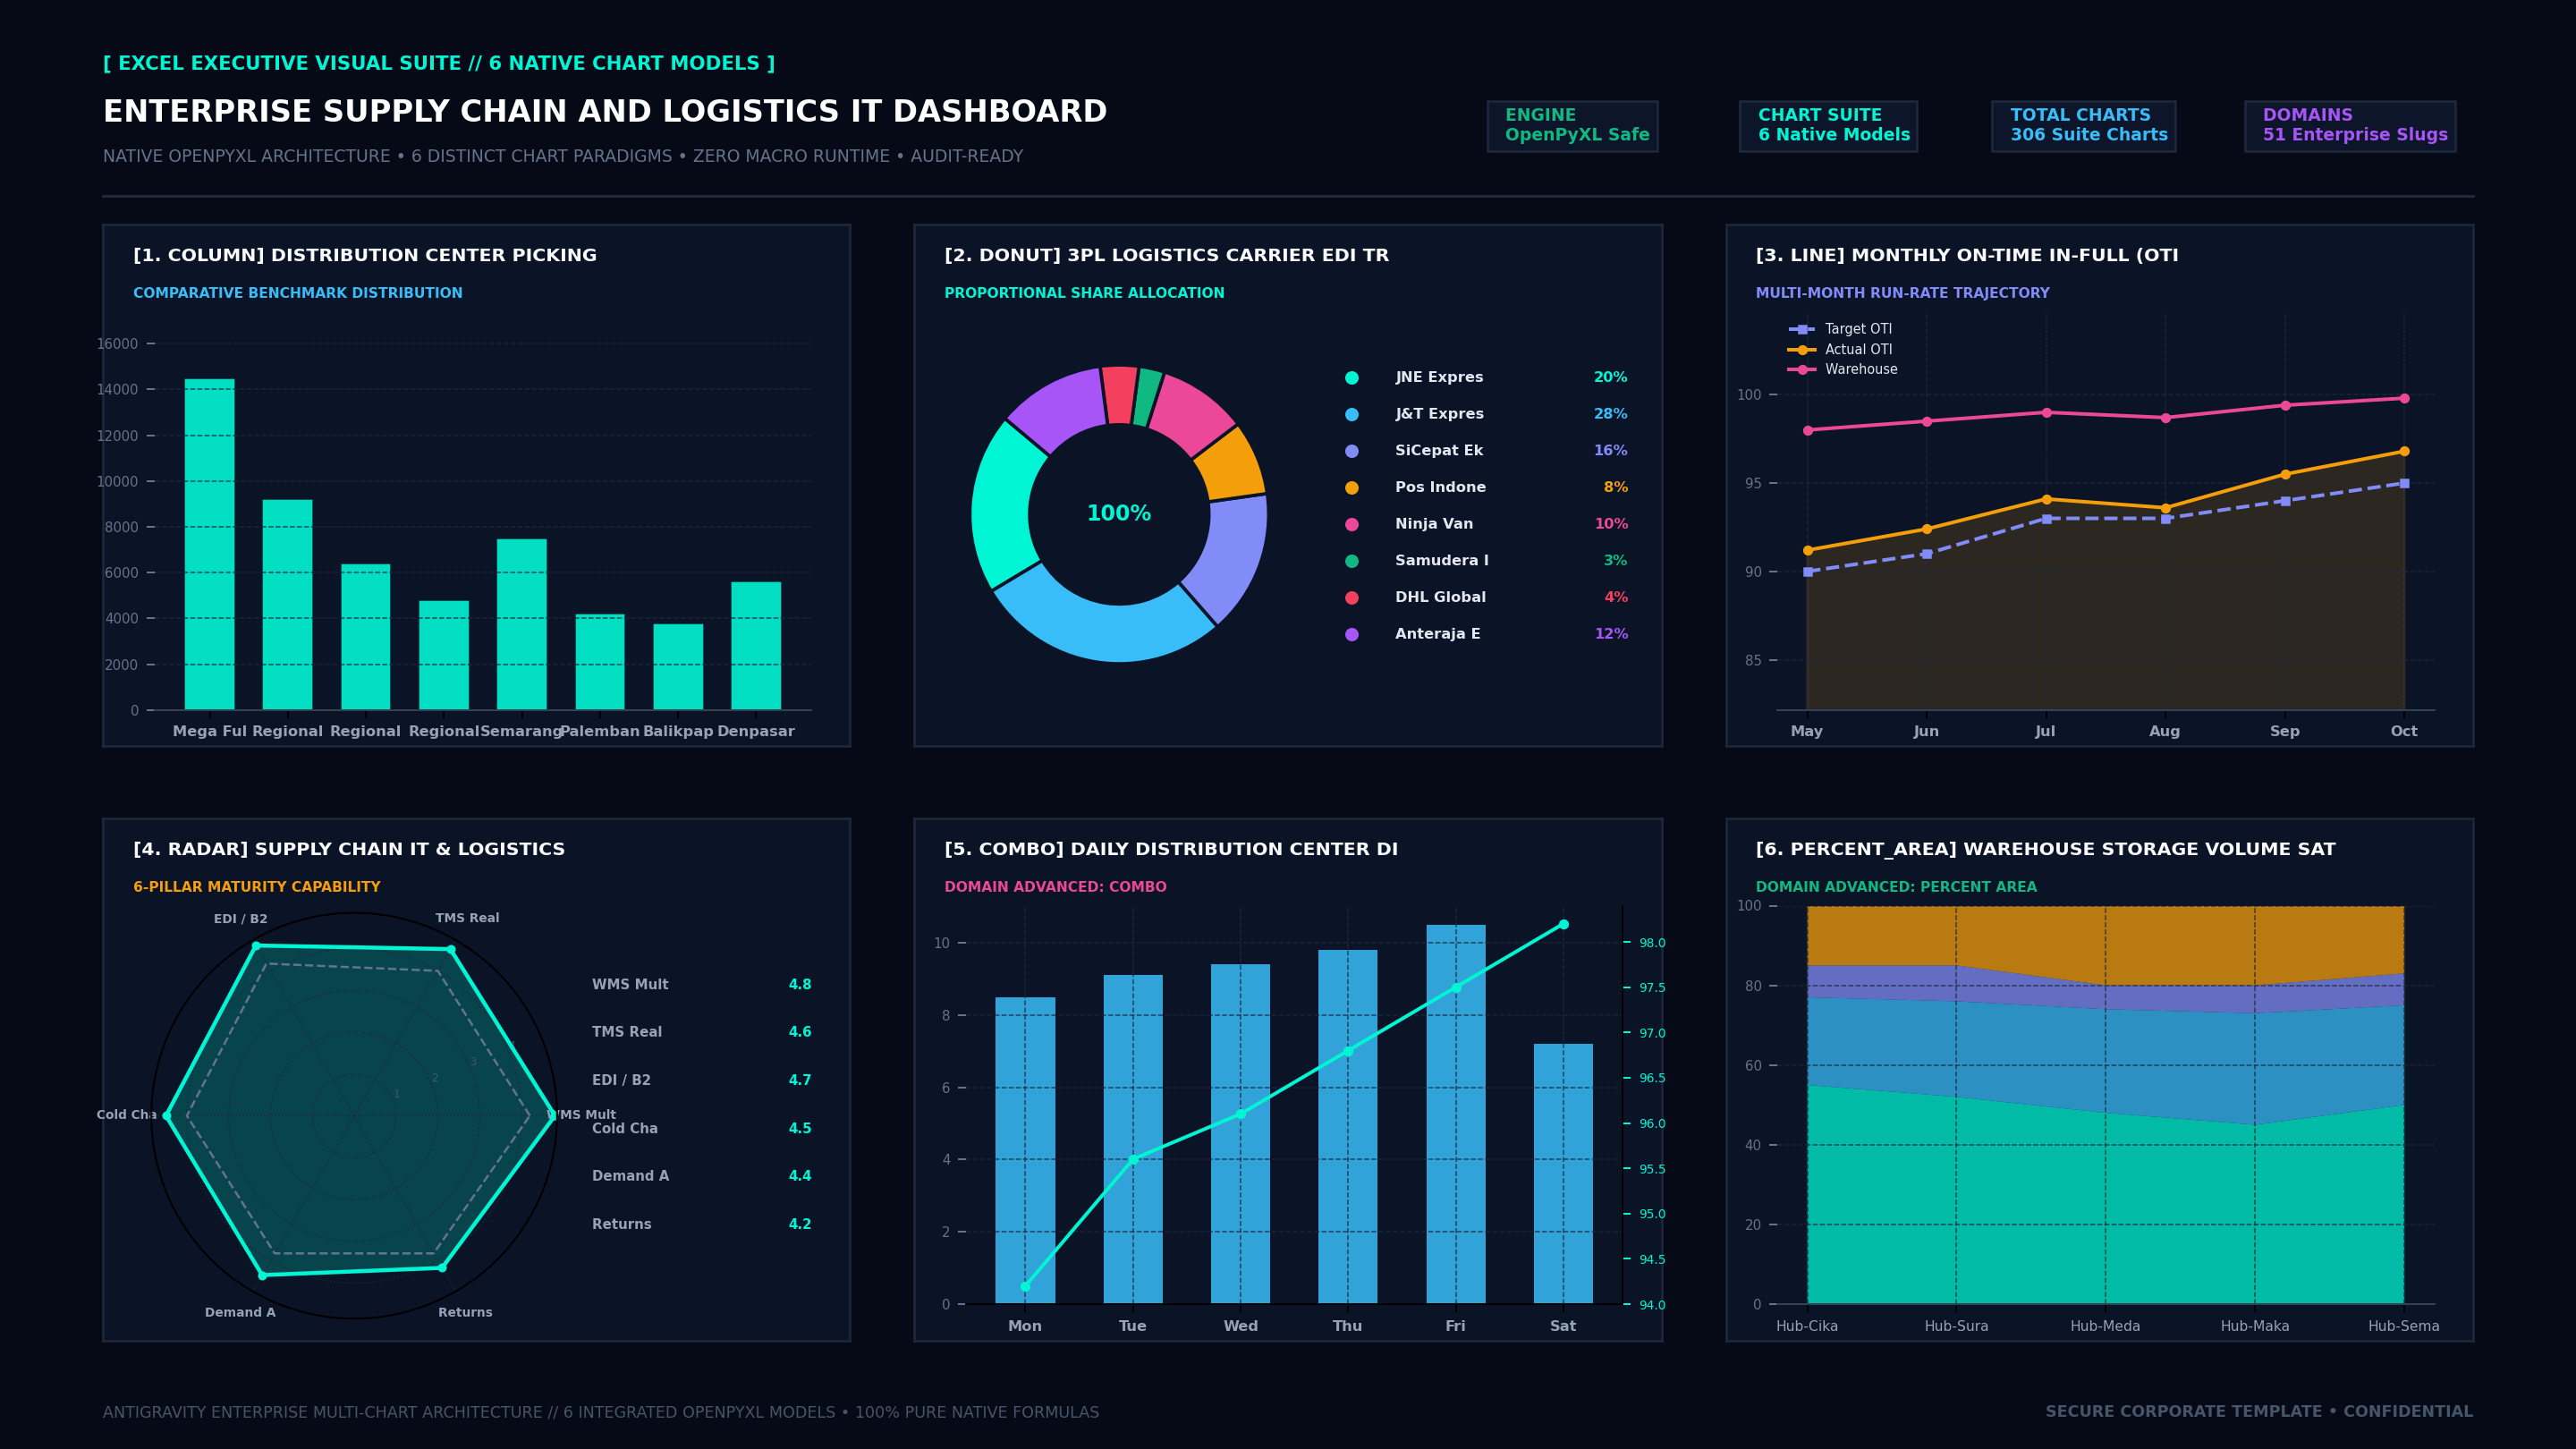Click the TMS Real label in radar list
This screenshot has width=2576, height=1449.
tap(627, 1032)
